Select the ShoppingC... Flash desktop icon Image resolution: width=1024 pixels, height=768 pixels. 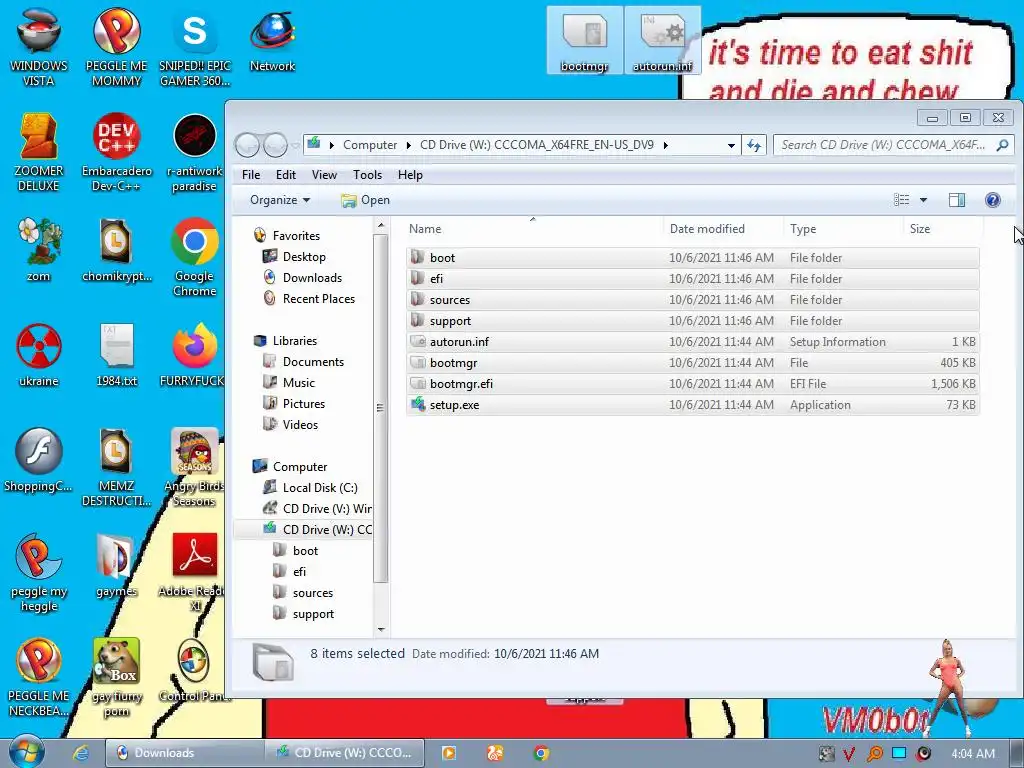pyautogui.click(x=39, y=460)
